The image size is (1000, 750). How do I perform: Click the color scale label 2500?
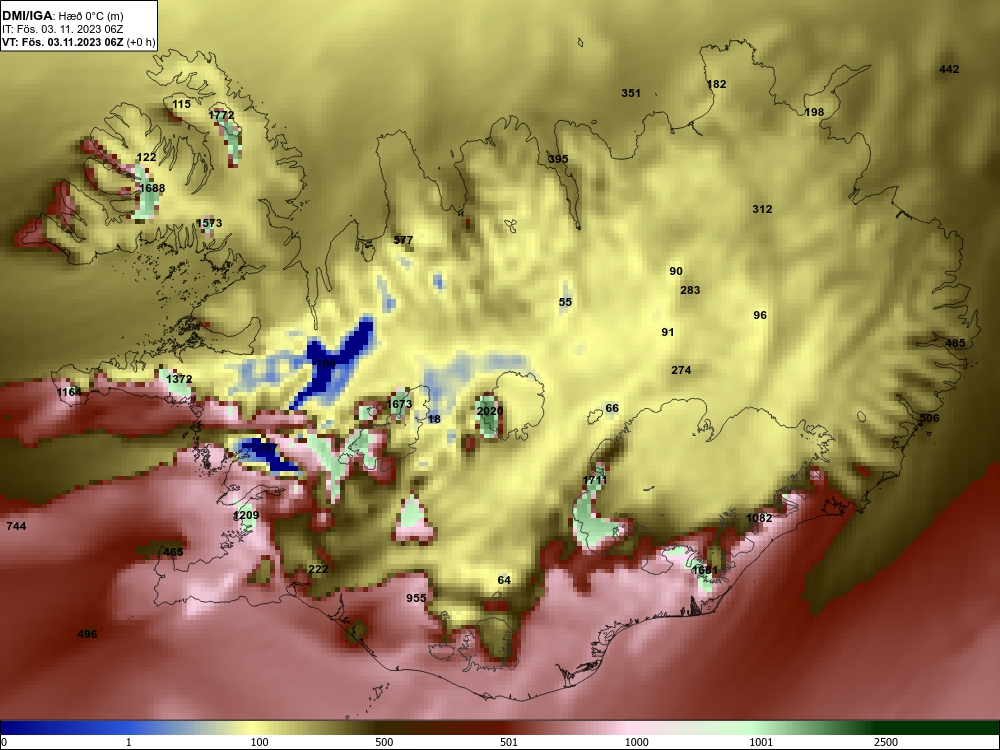click(x=886, y=742)
